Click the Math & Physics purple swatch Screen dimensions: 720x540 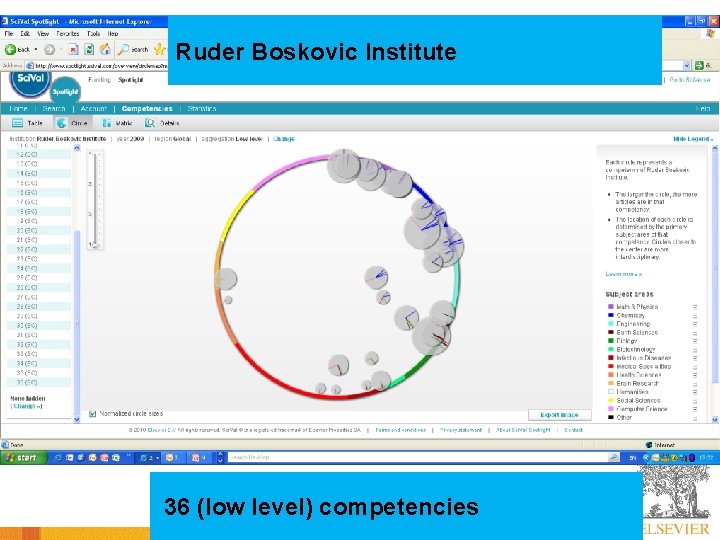click(611, 307)
